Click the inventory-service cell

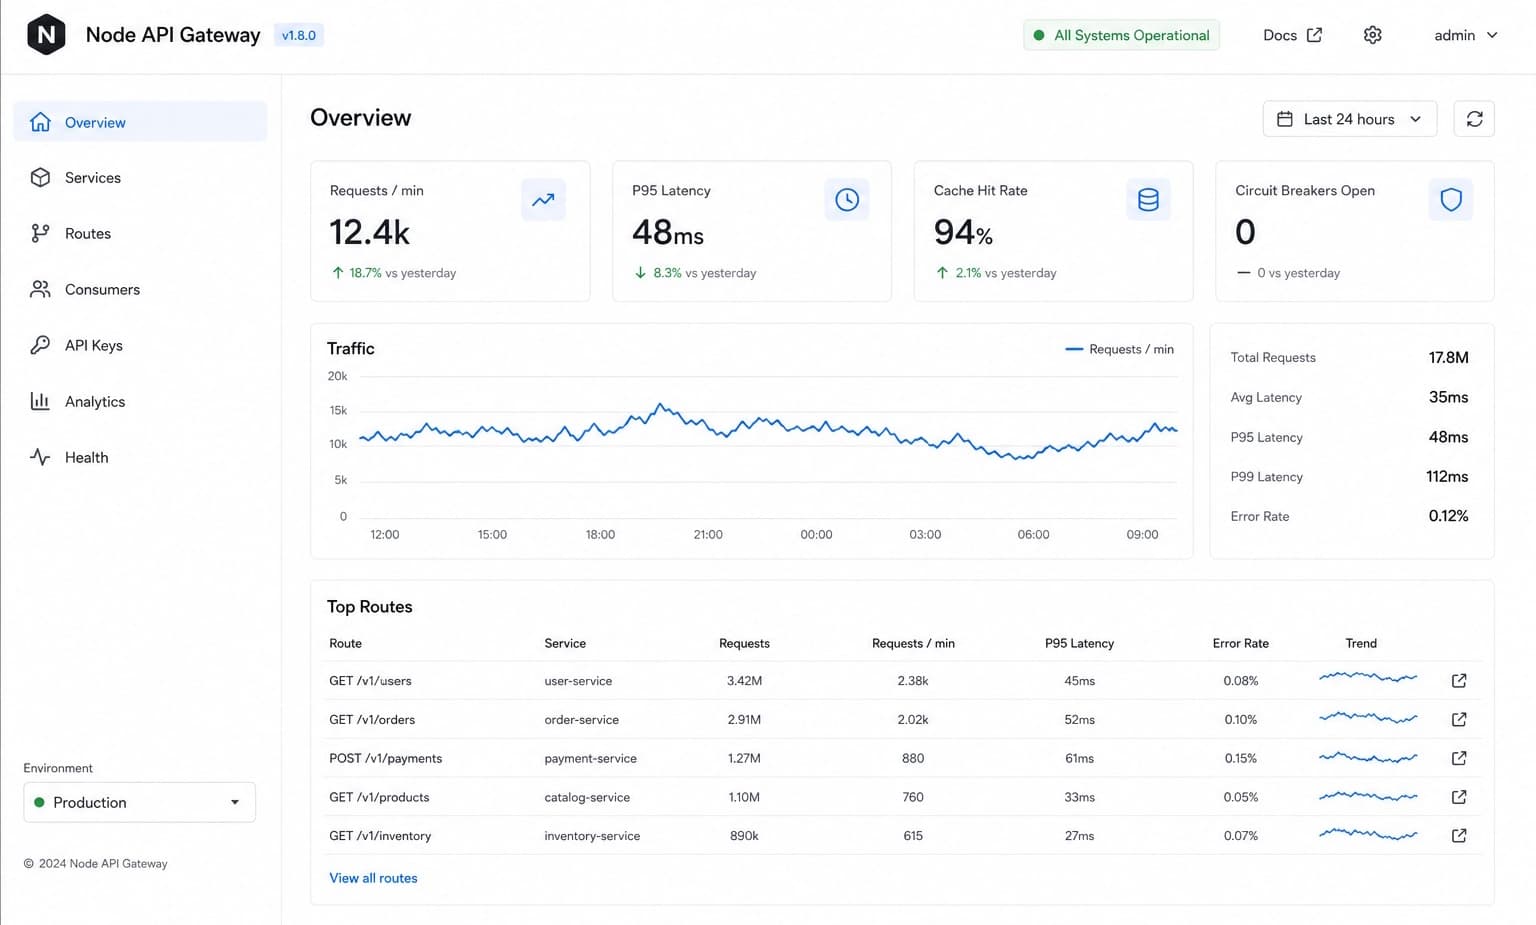coord(592,836)
